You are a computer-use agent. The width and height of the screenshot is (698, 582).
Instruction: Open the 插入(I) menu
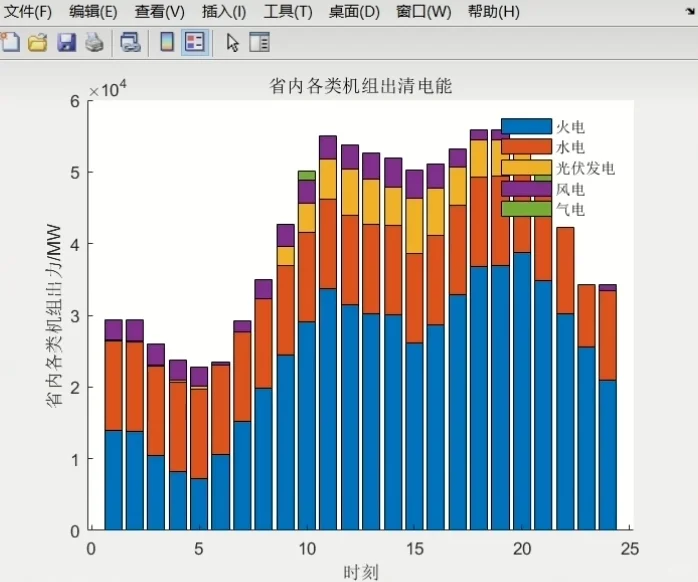(224, 12)
